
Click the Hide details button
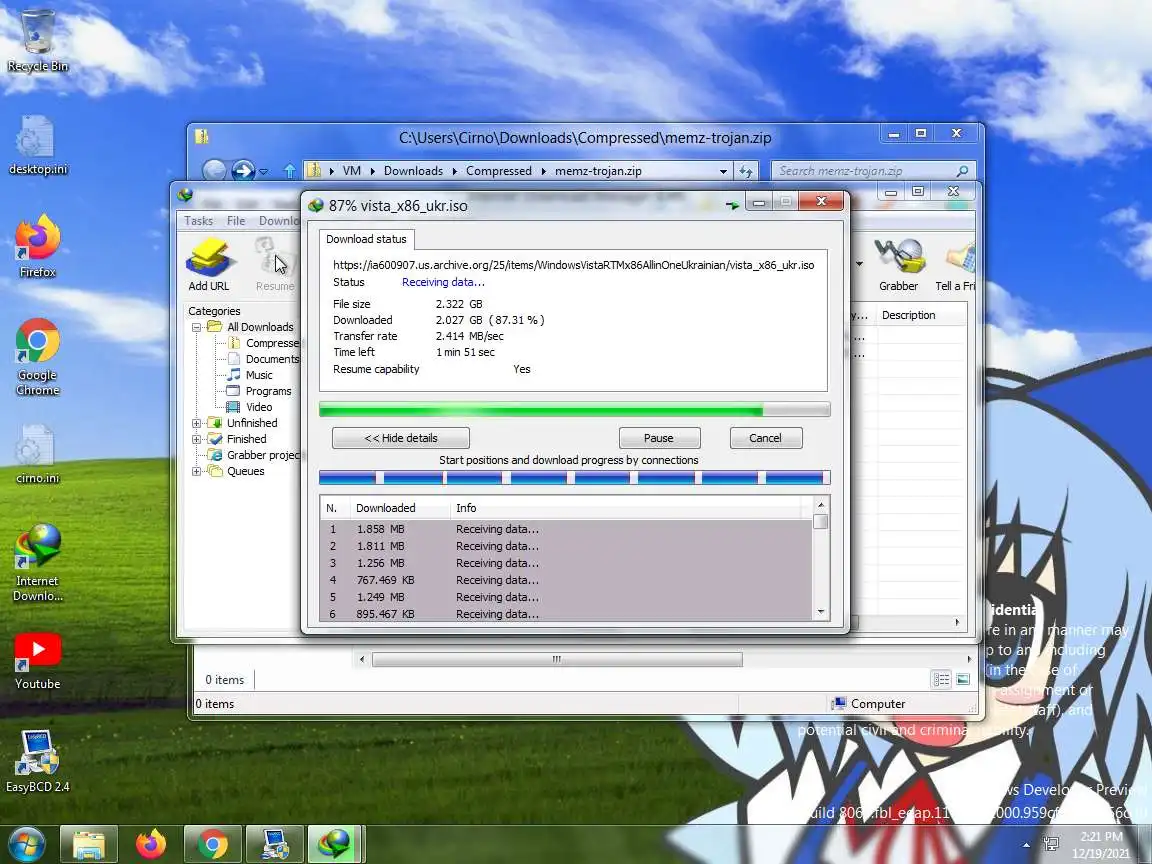pyautogui.click(x=400, y=438)
